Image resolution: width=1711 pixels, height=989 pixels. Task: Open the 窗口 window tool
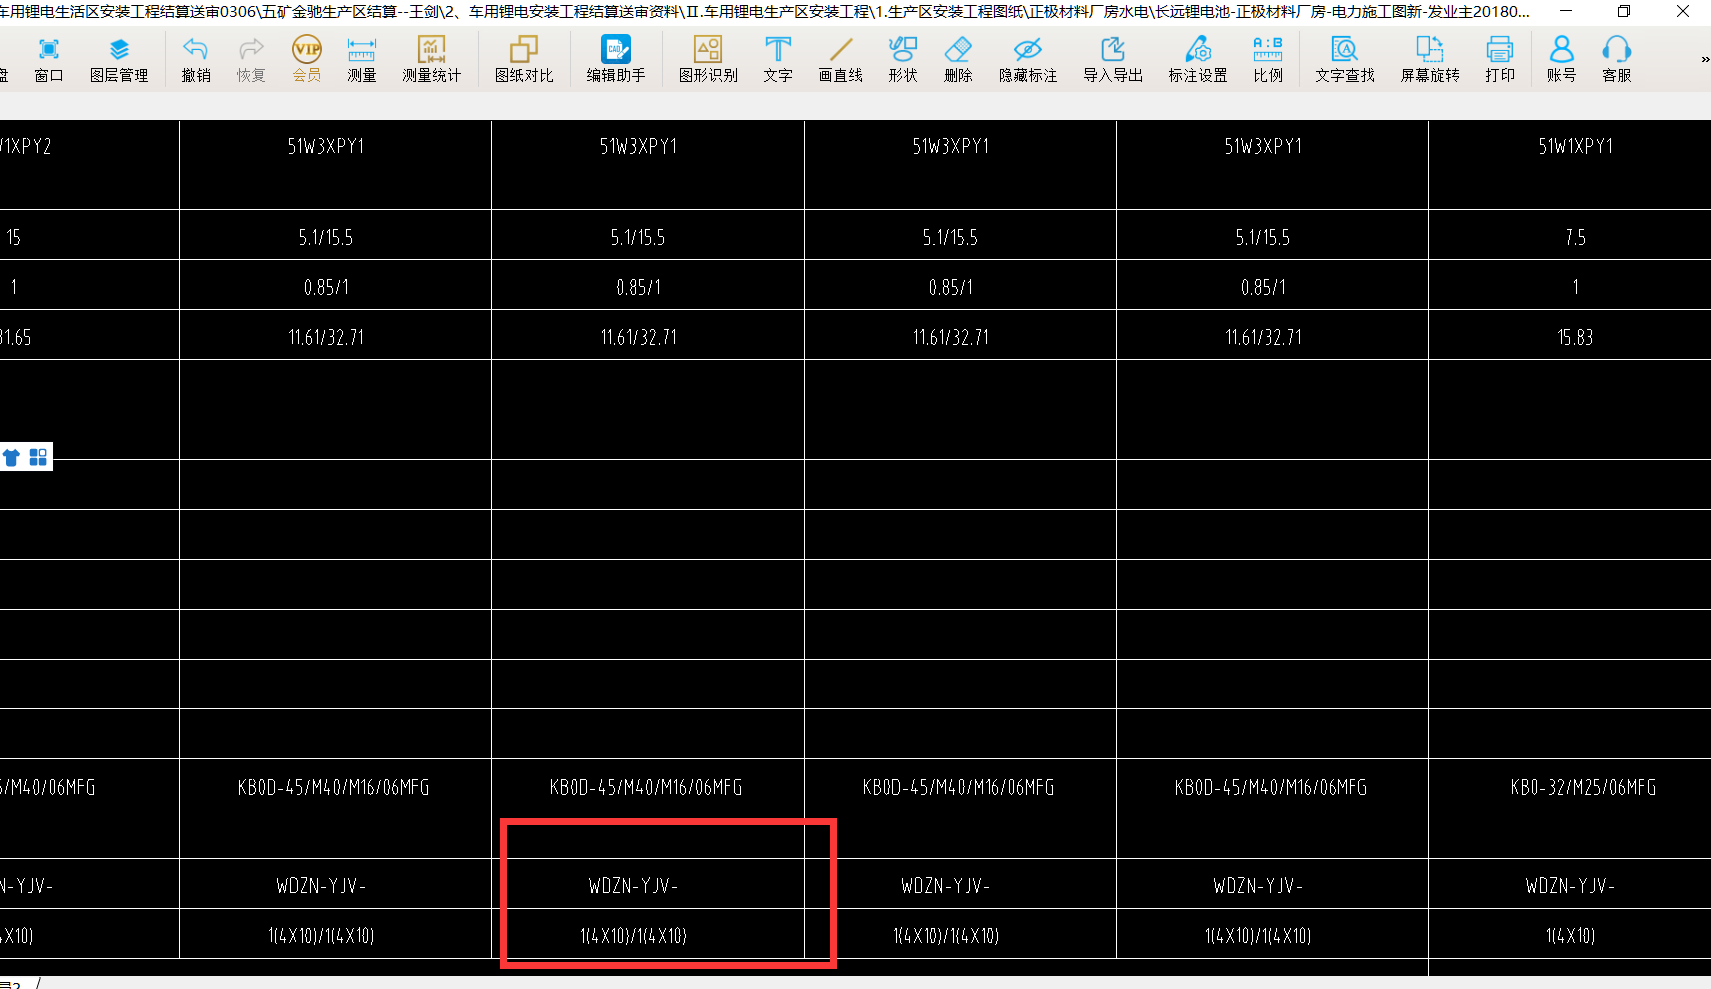tap(48, 59)
